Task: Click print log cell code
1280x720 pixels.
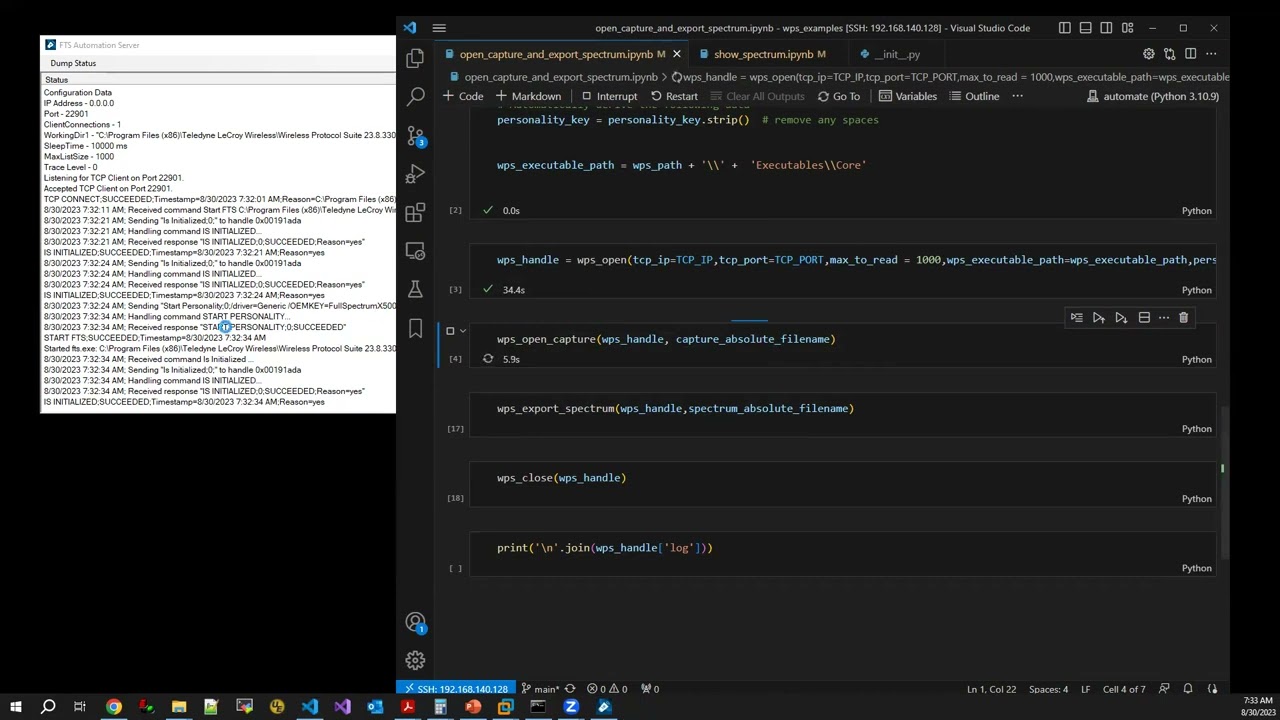Action: [604, 548]
